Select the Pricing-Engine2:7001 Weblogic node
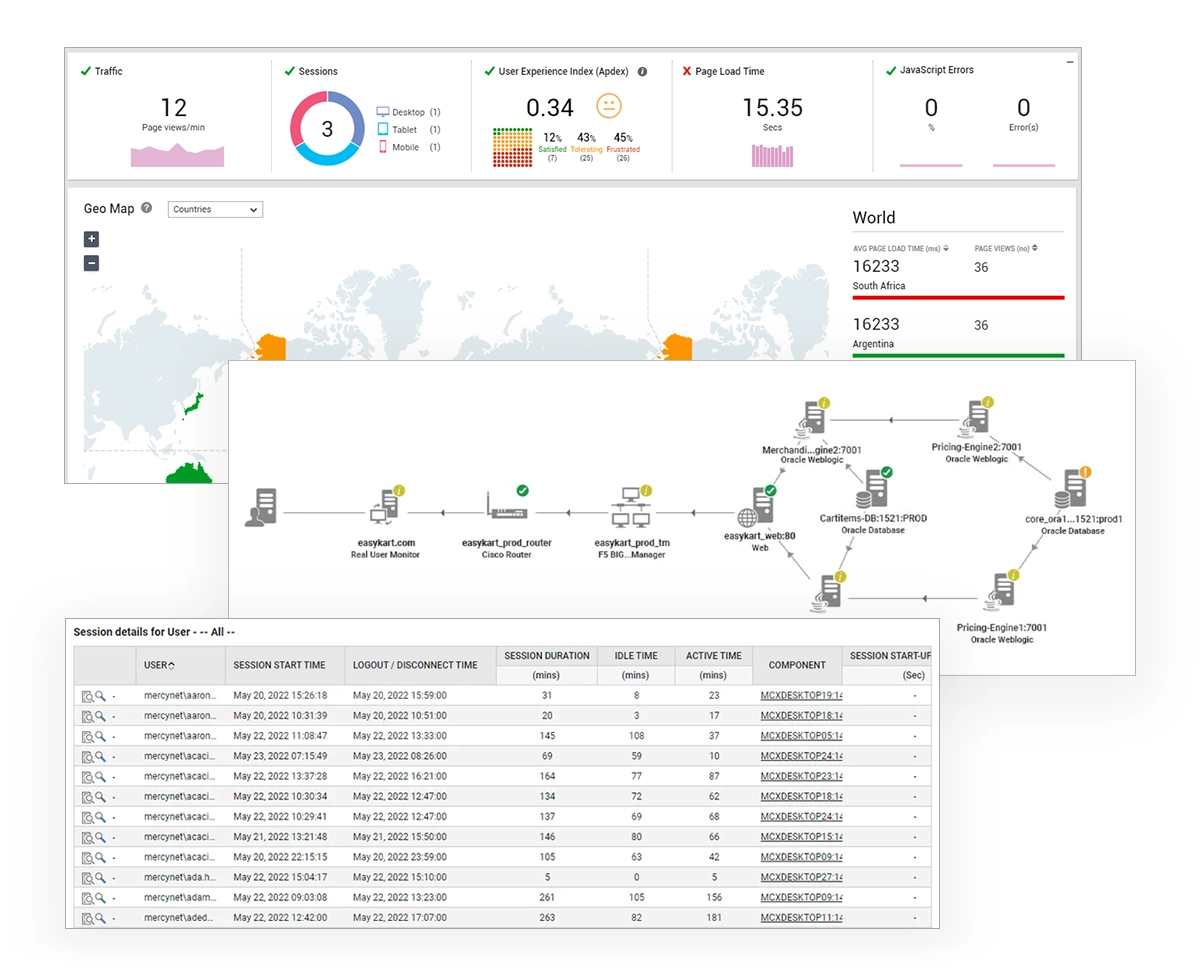The image size is (1200, 976). pos(975,418)
